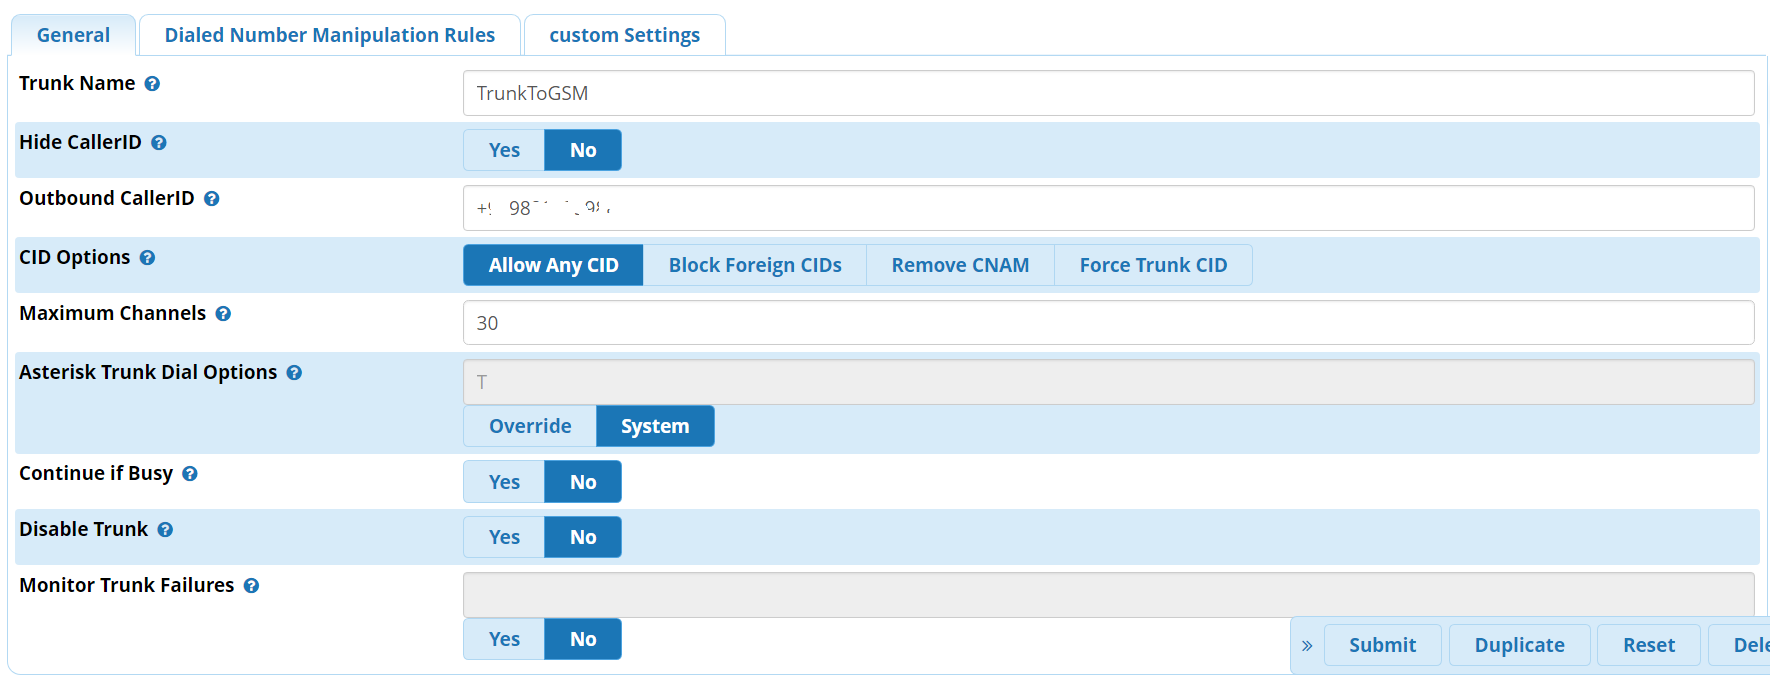Show help for CID Options
1770x677 pixels.
tap(147, 258)
